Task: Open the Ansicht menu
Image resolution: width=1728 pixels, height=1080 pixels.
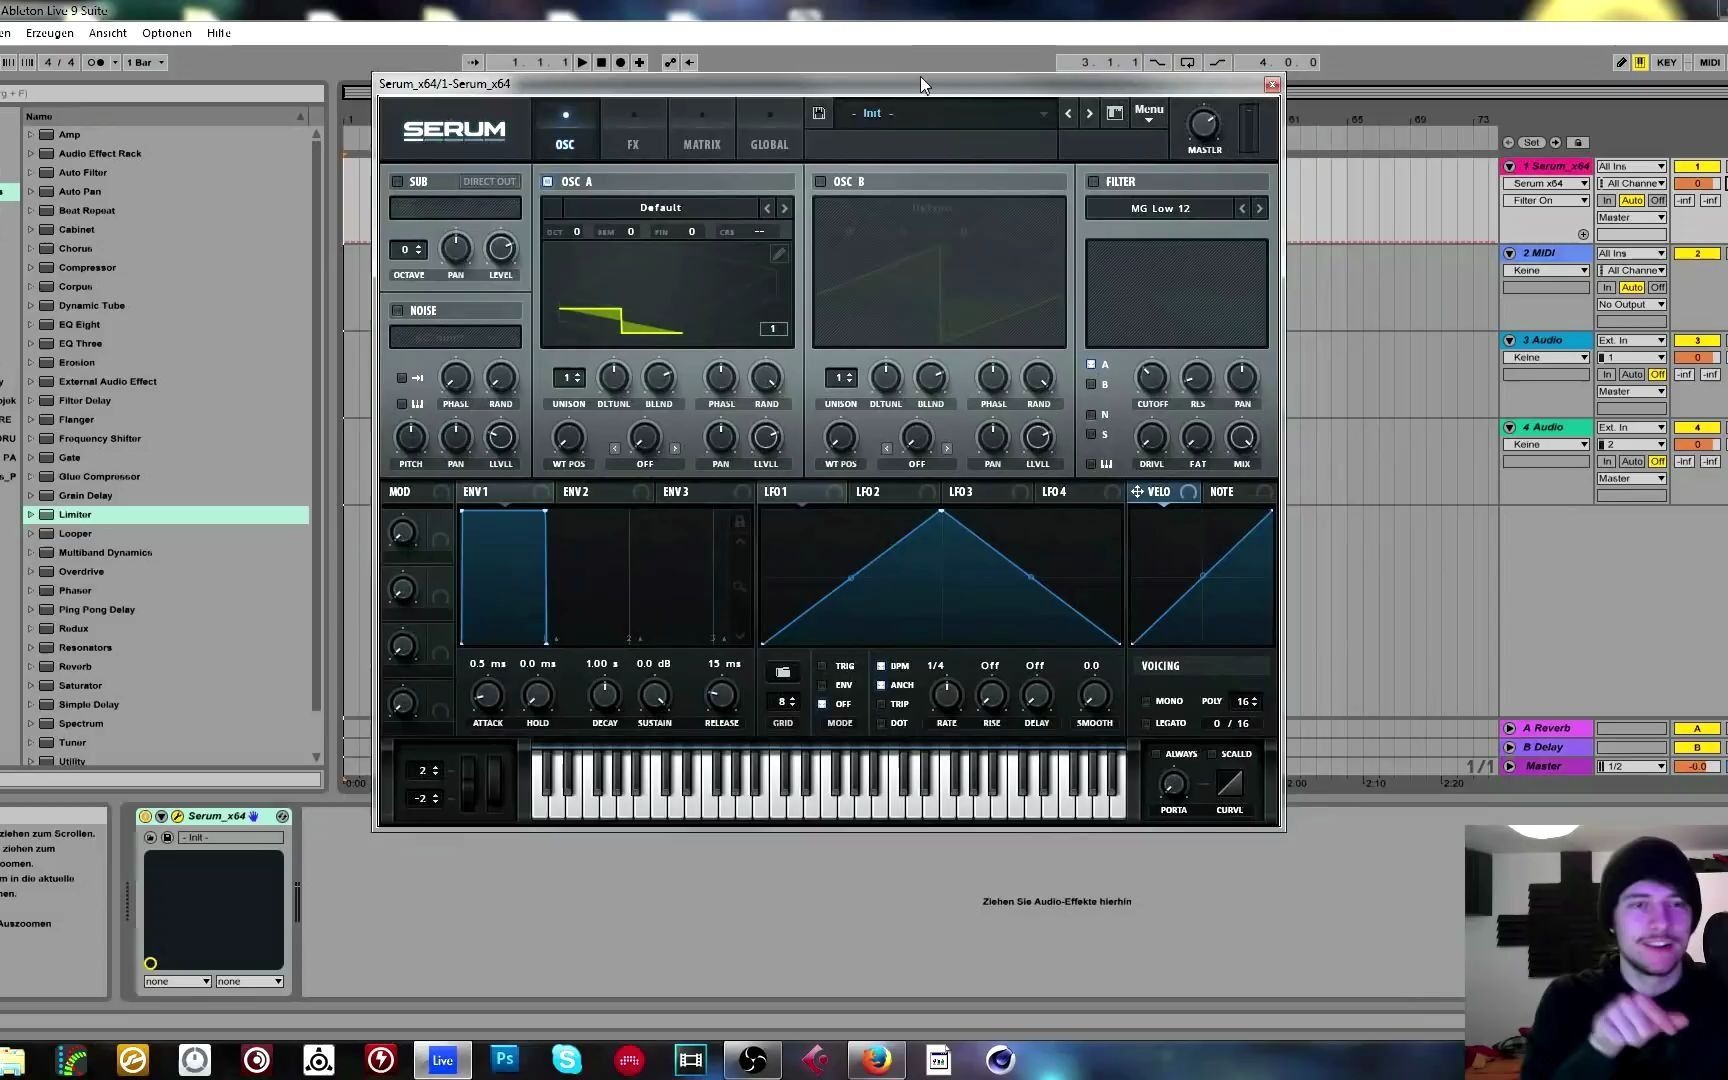Action: click(107, 33)
